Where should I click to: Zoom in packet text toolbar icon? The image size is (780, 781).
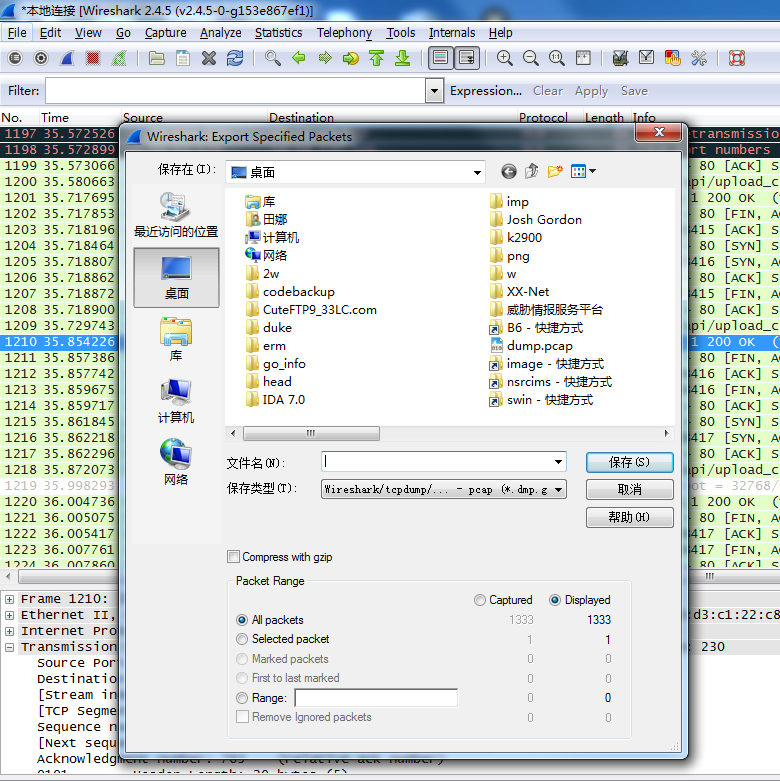click(505, 58)
